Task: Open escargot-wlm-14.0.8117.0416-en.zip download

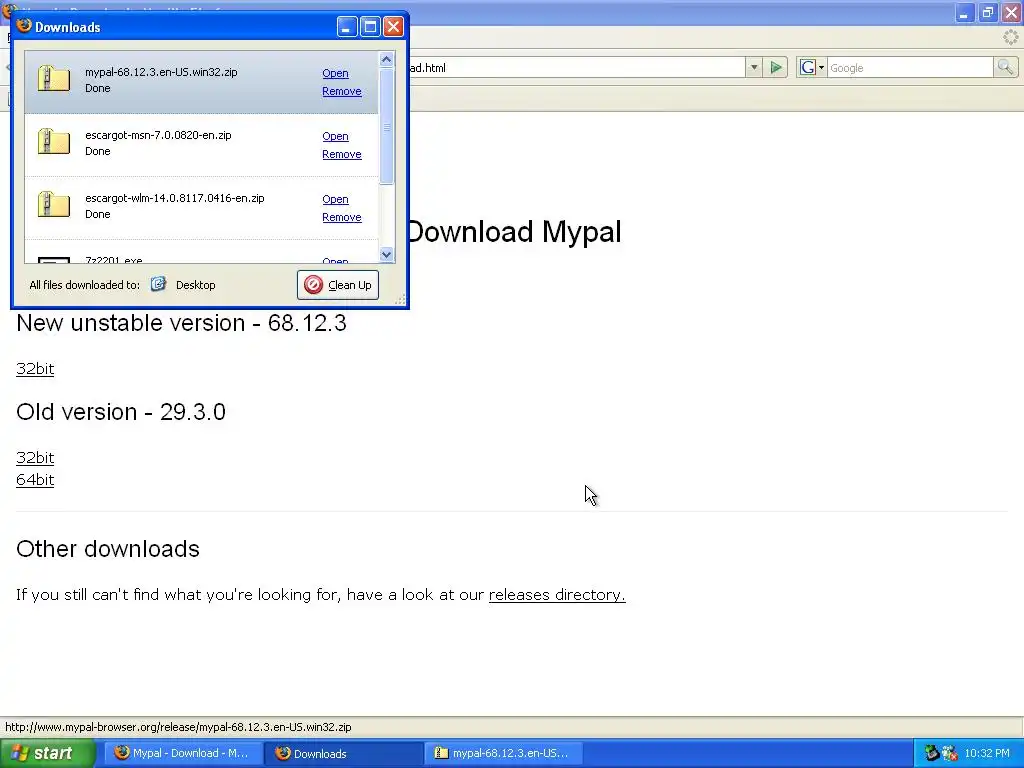Action: [335, 199]
